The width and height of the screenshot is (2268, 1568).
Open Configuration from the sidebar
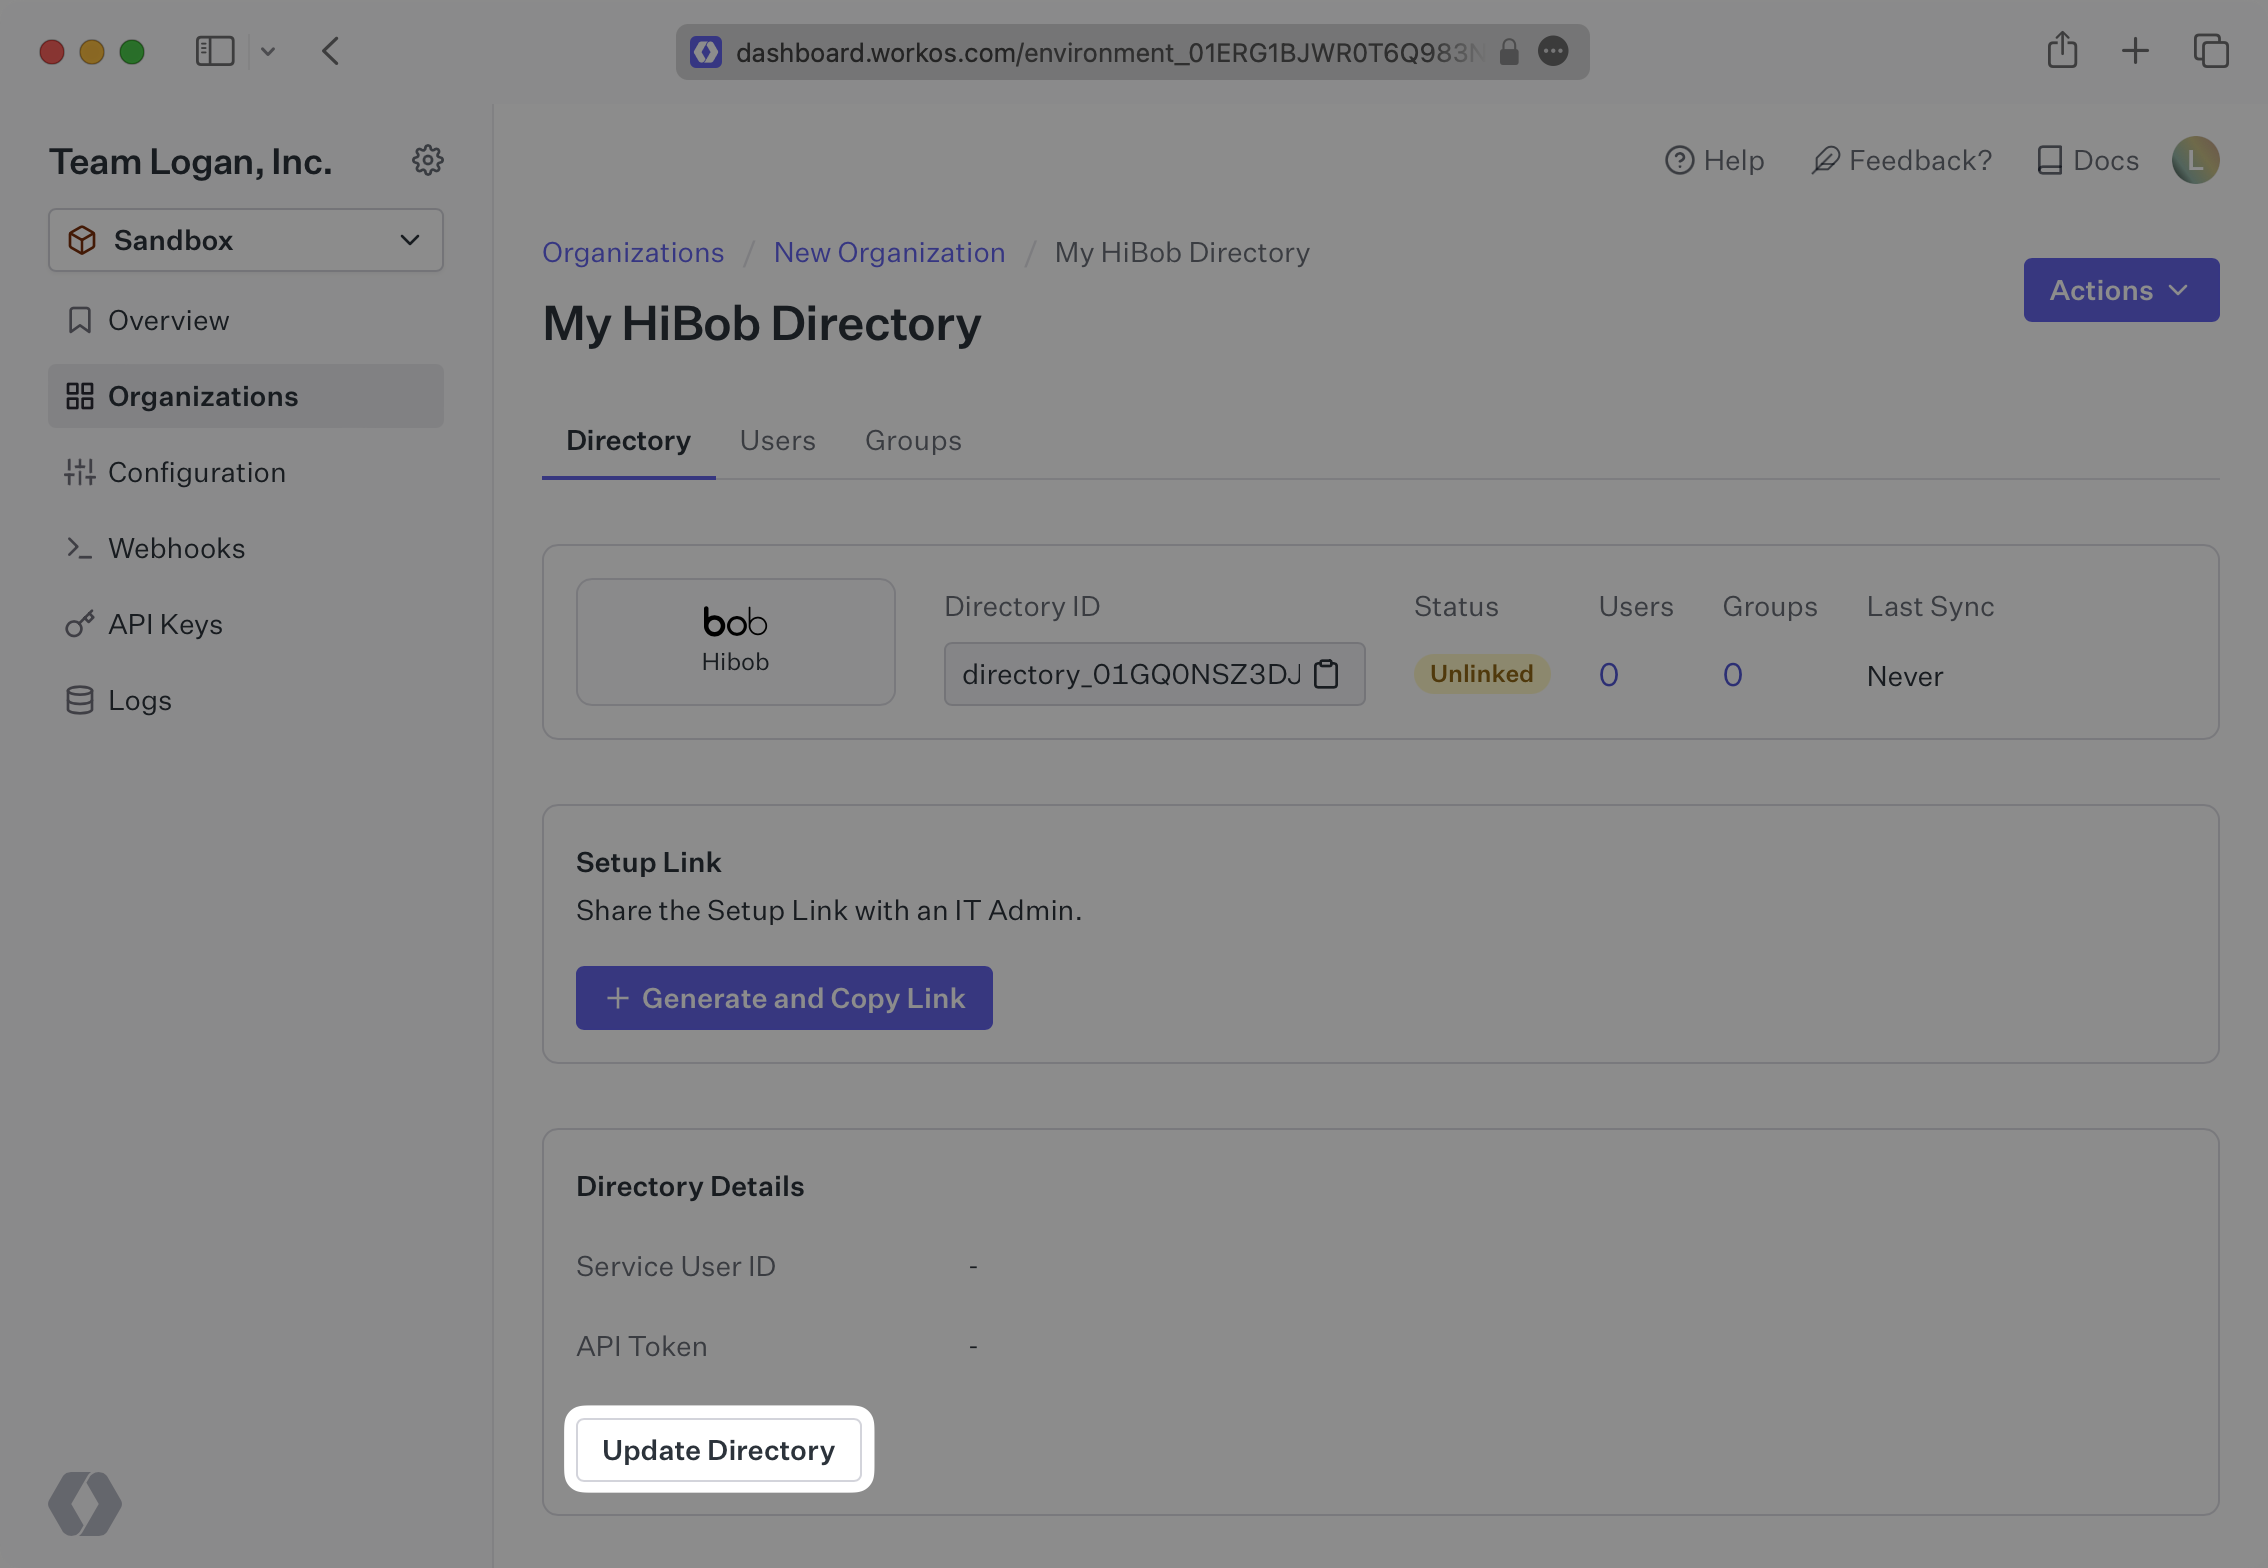(197, 472)
